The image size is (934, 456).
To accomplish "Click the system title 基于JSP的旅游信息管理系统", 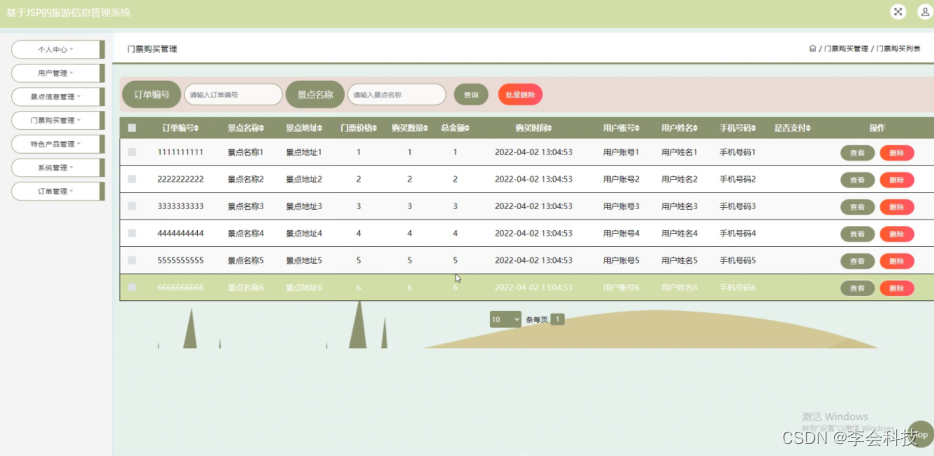I will 68,13.
